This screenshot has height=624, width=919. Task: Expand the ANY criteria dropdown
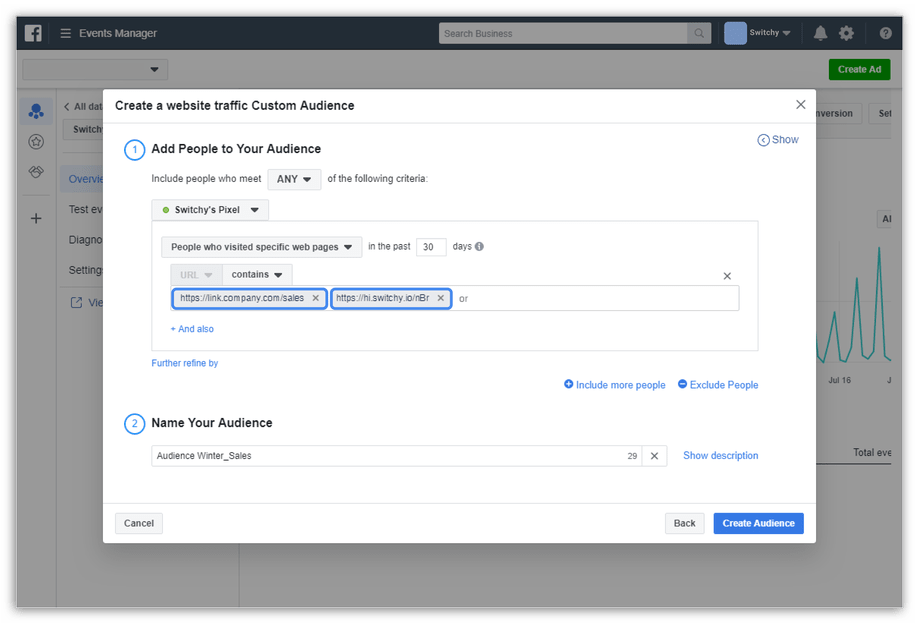coord(294,179)
